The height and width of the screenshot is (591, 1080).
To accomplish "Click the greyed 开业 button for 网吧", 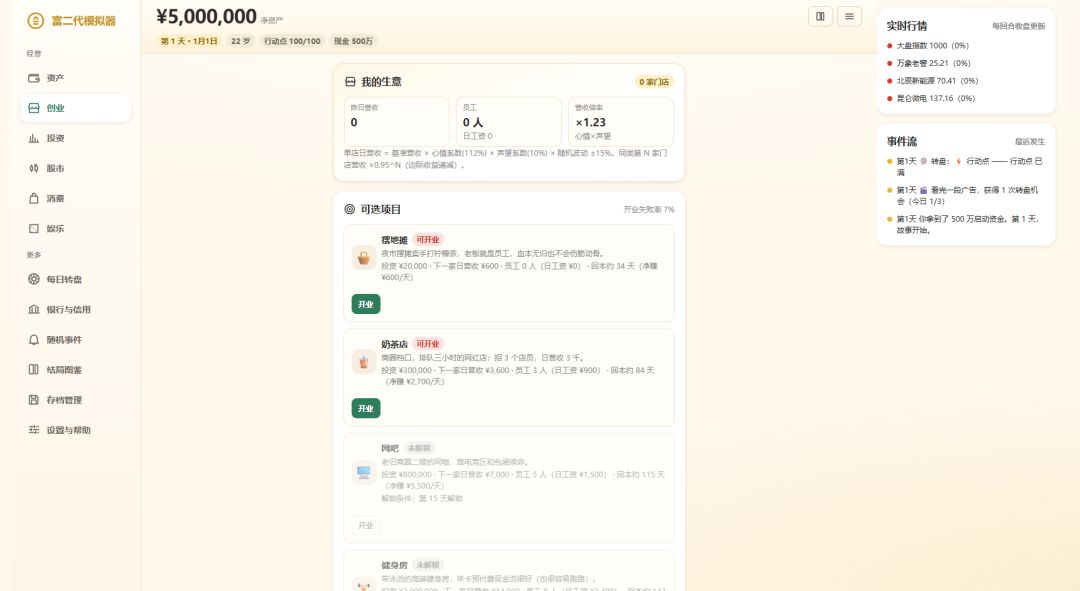I will pyautogui.click(x=366, y=525).
